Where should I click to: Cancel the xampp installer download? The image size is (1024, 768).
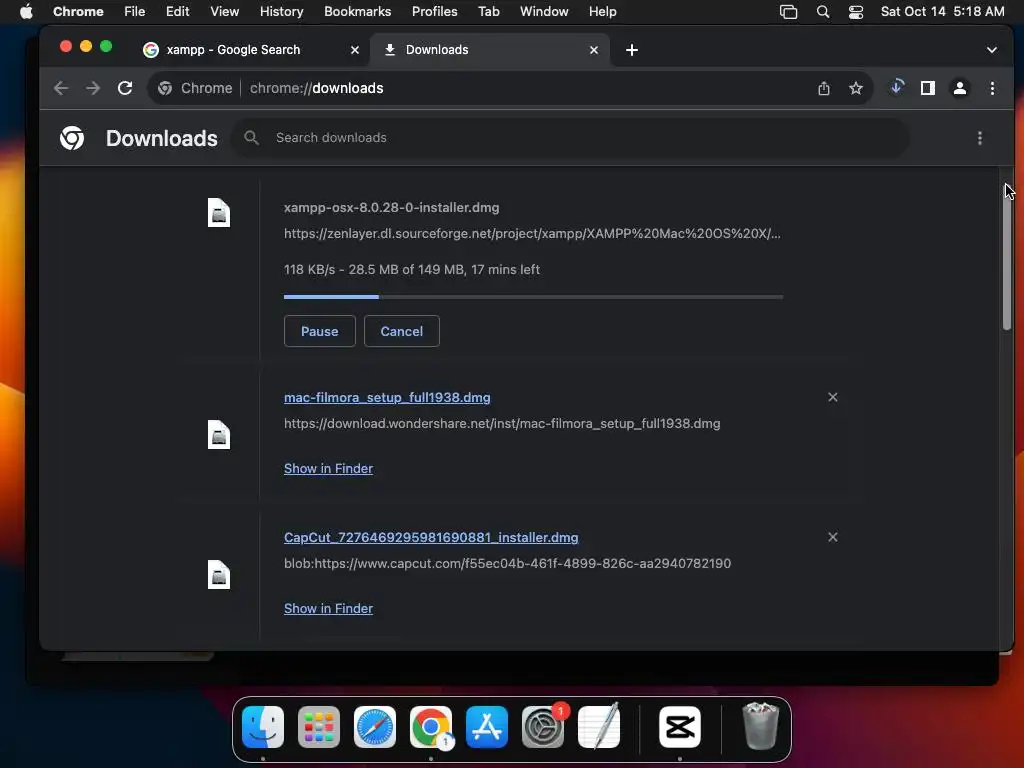tap(402, 331)
